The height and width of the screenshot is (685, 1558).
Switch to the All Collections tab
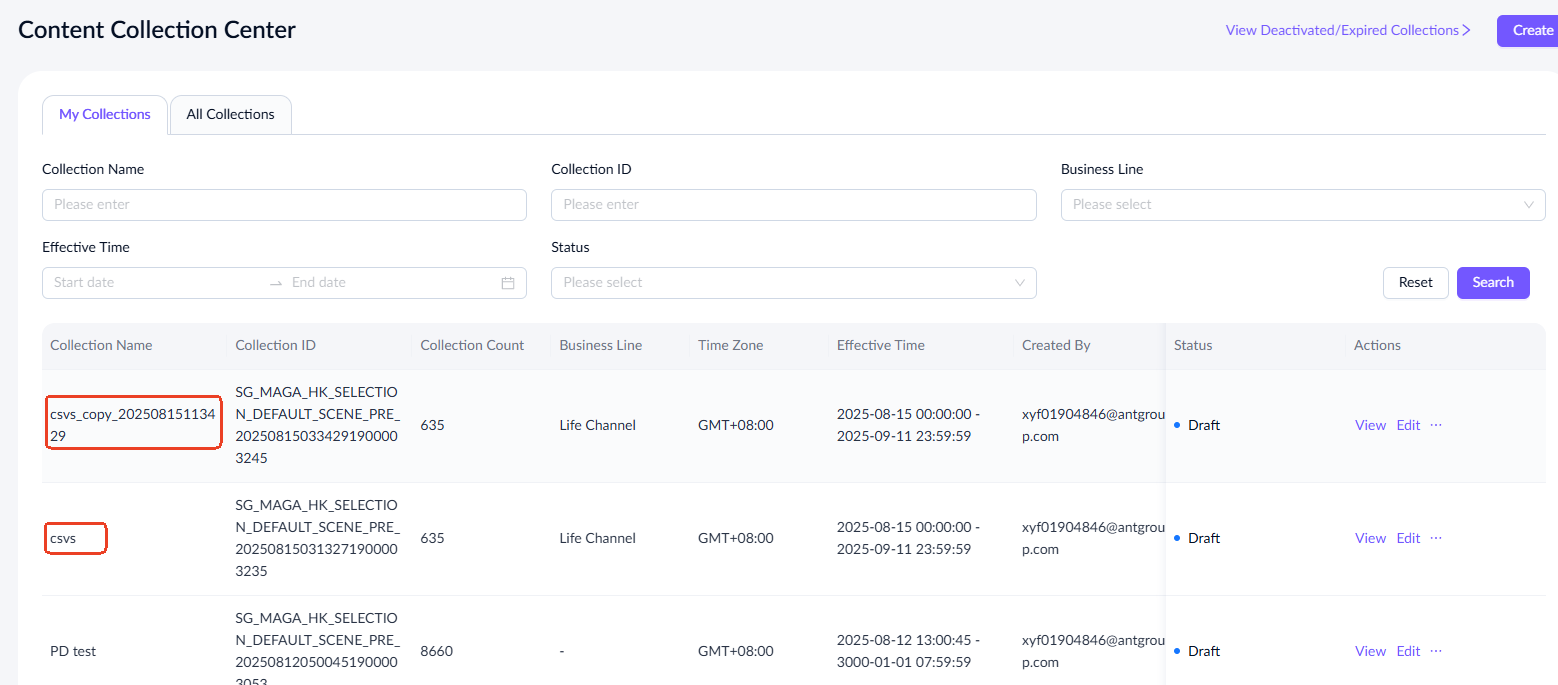(x=230, y=115)
